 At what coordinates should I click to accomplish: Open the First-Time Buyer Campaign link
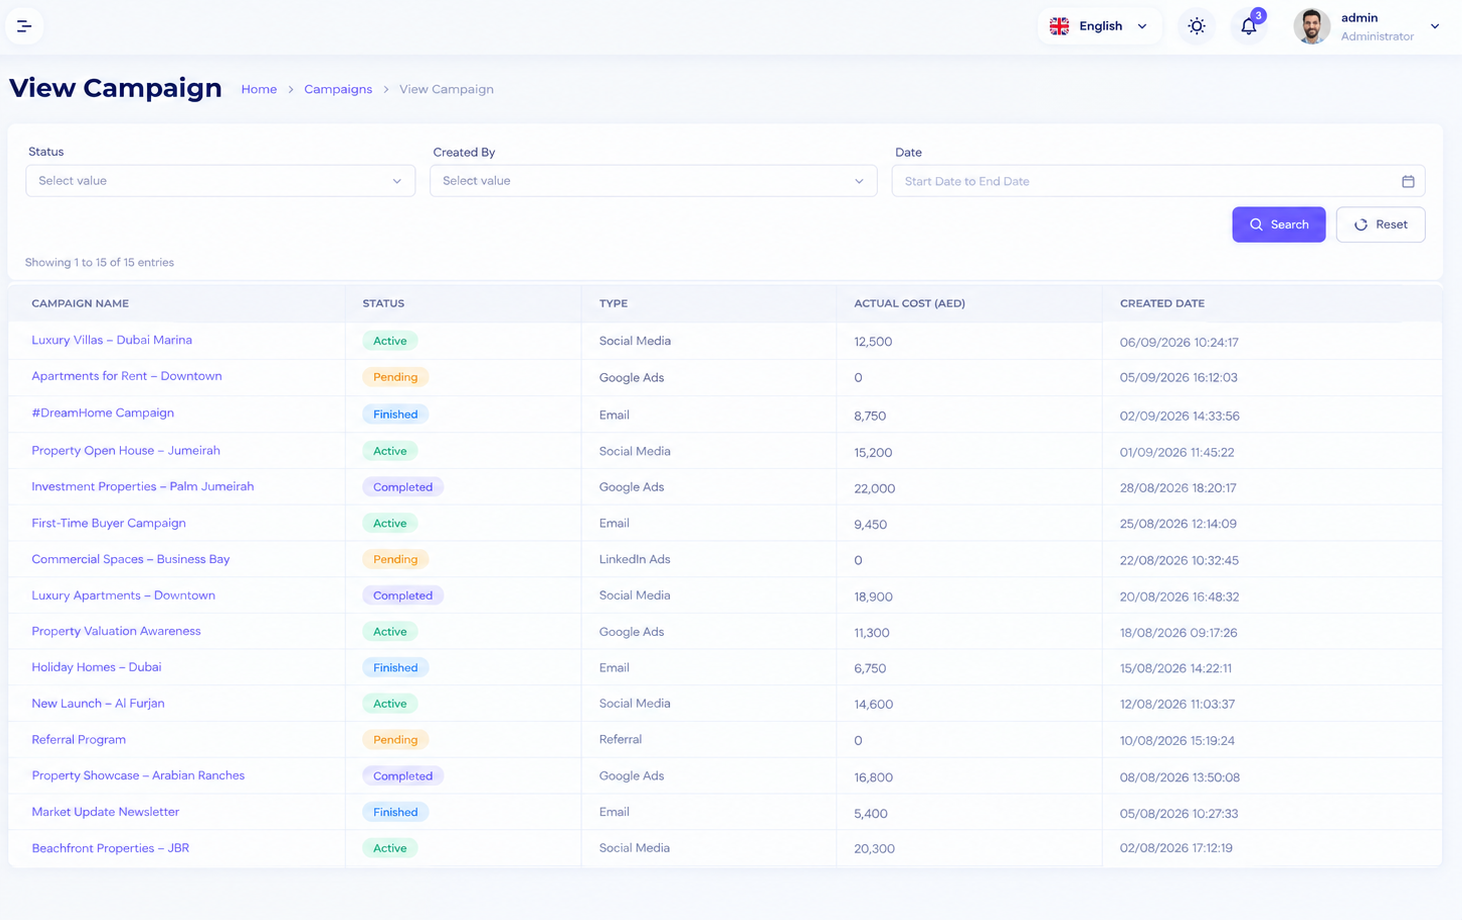[x=109, y=523]
